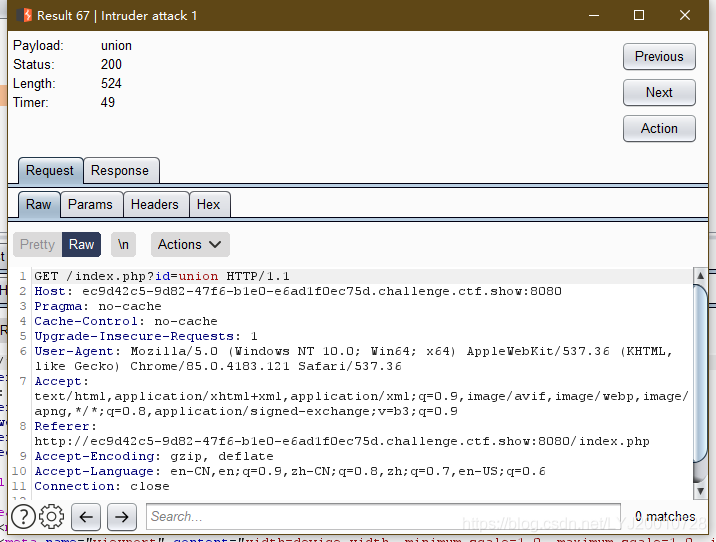Click the scrollbar down arrow
Image resolution: width=716 pixels, height=542 pixels.
pos(700,491)
